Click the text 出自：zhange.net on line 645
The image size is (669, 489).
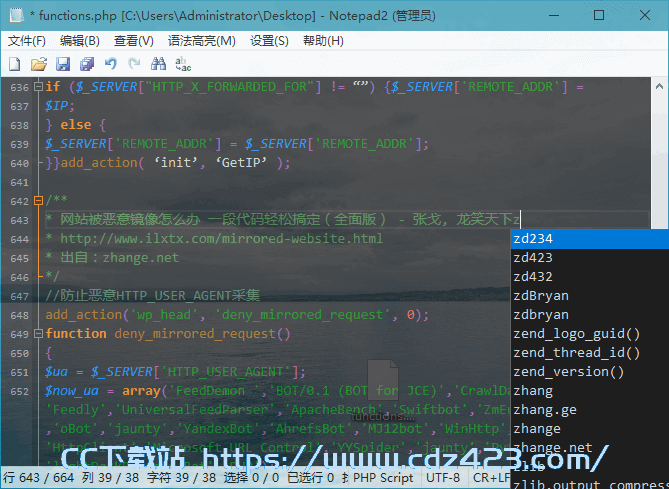pos(119,258)
